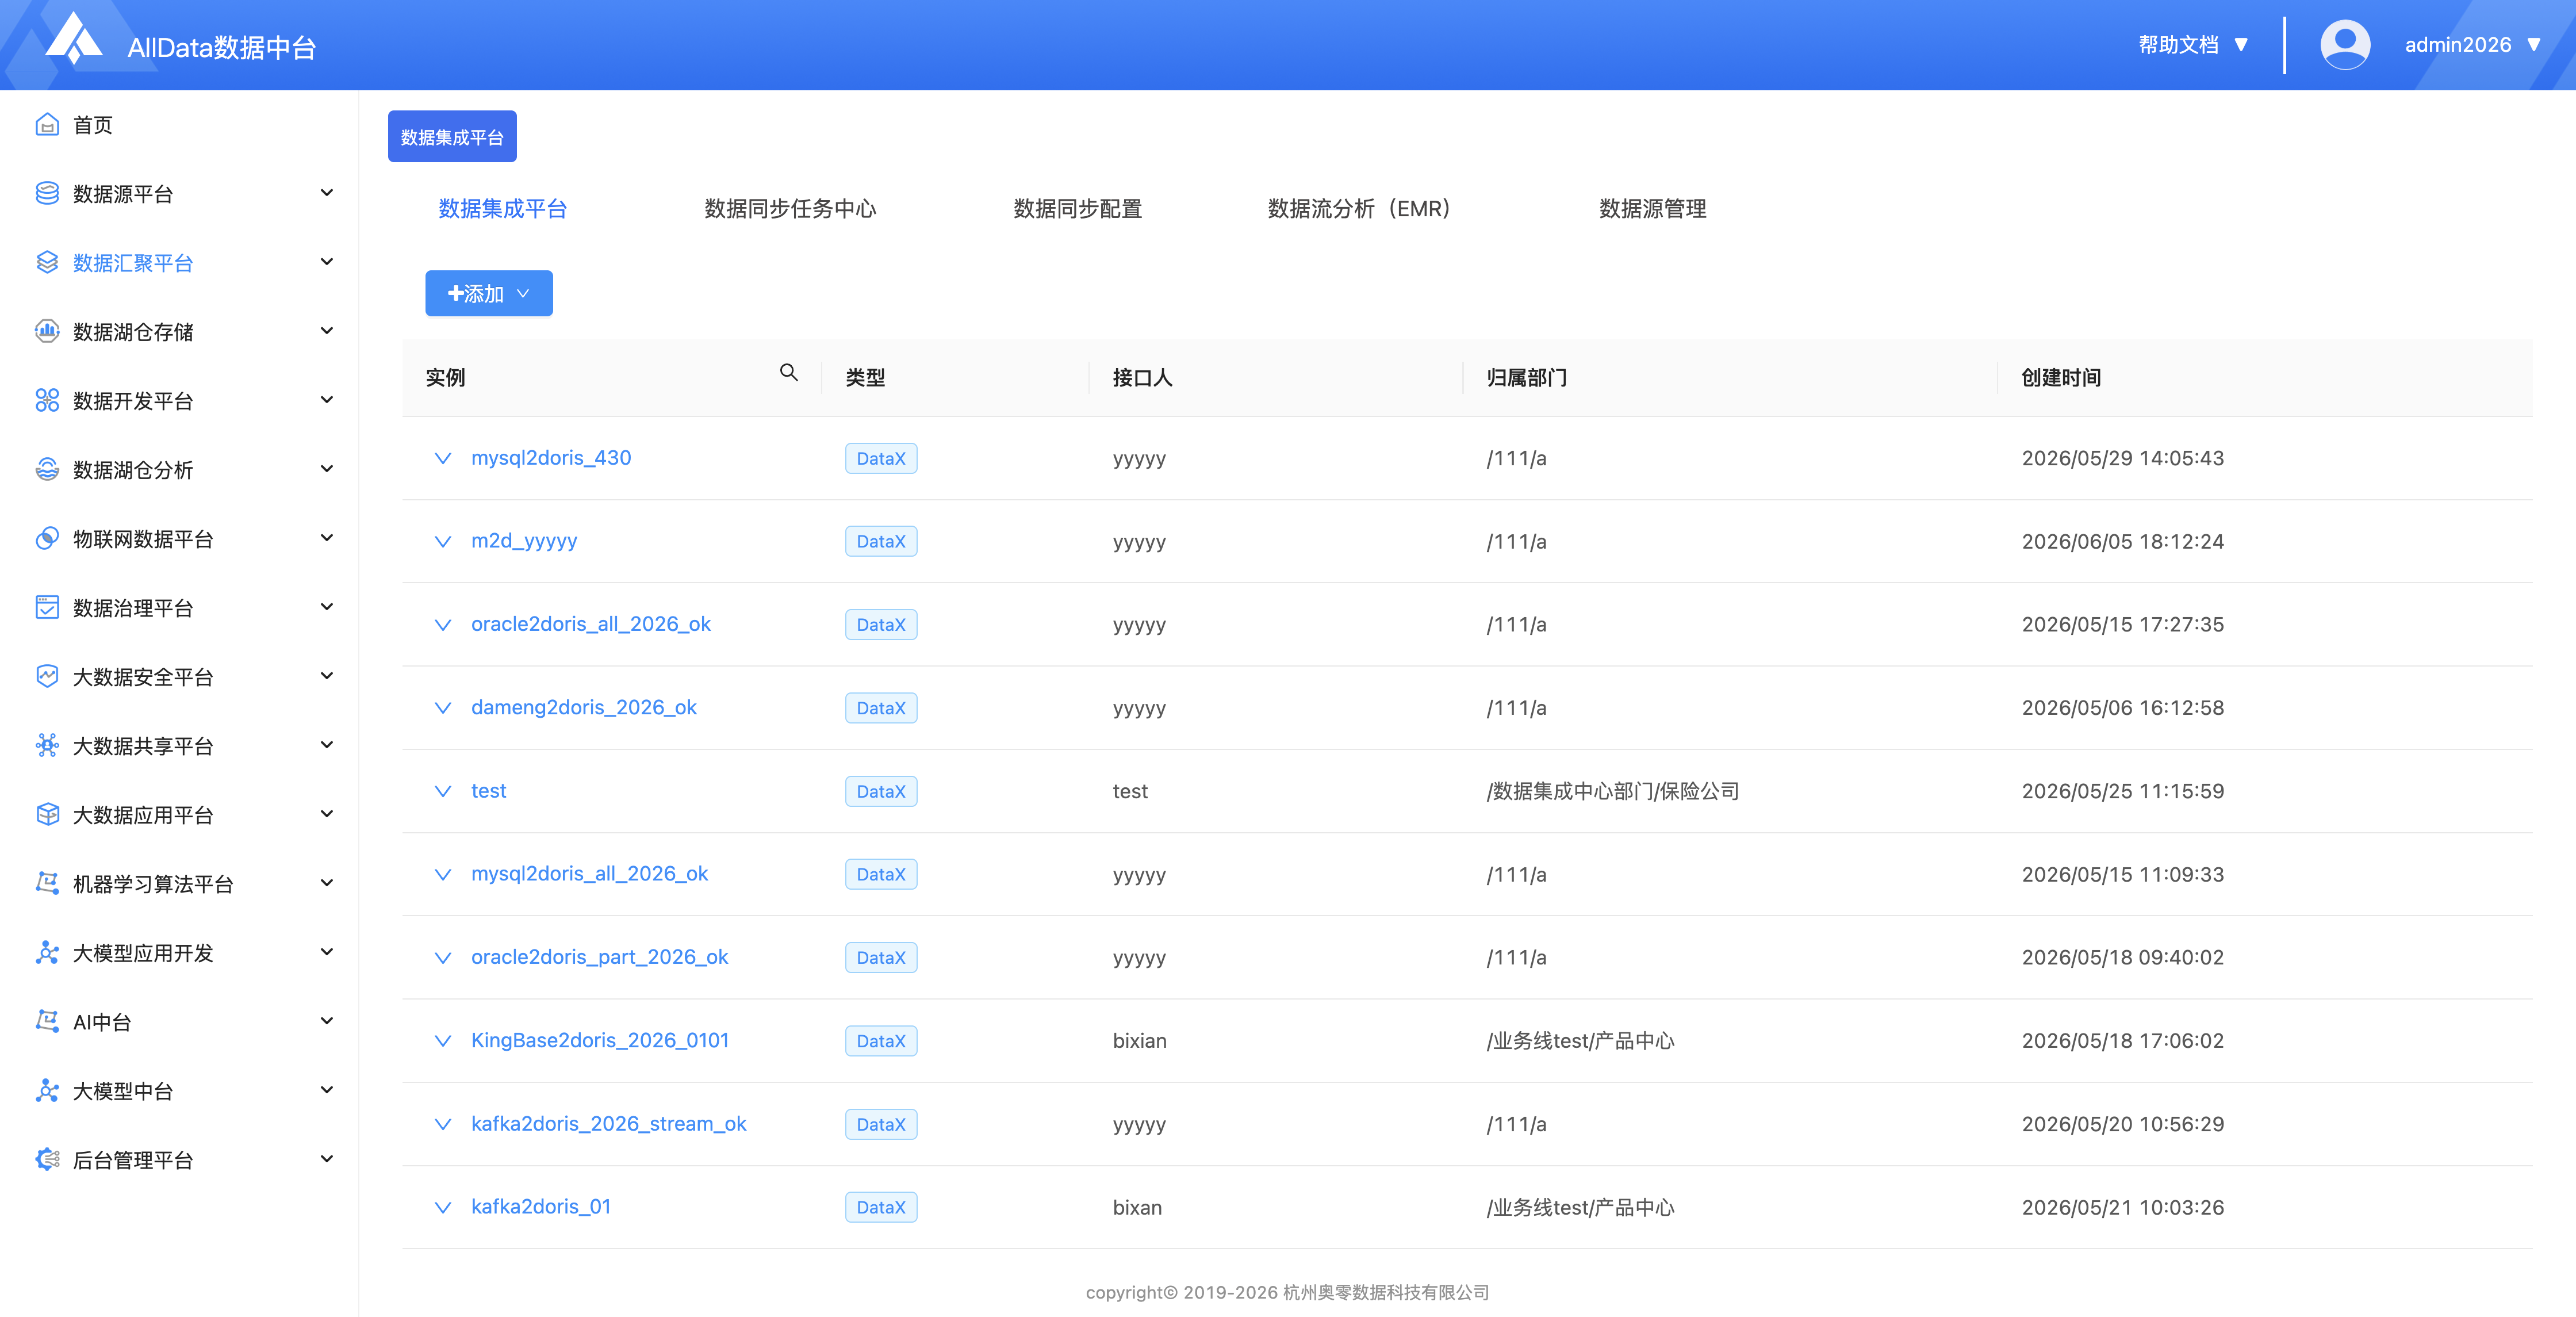Expand the 数据汇聚平台 sidebar menu arrow

[x=327, y=261]
